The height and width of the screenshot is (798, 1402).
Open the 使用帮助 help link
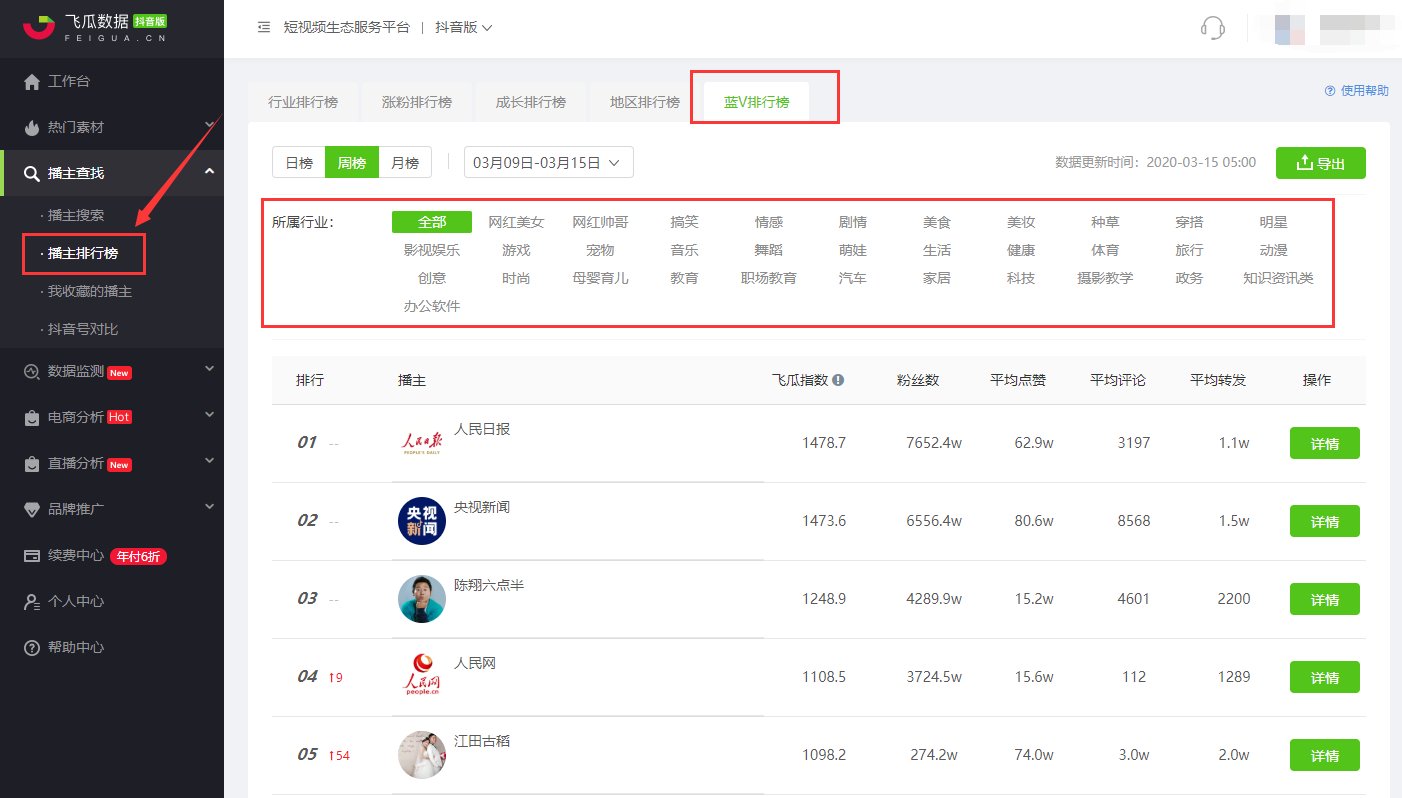coord(1356,91)
